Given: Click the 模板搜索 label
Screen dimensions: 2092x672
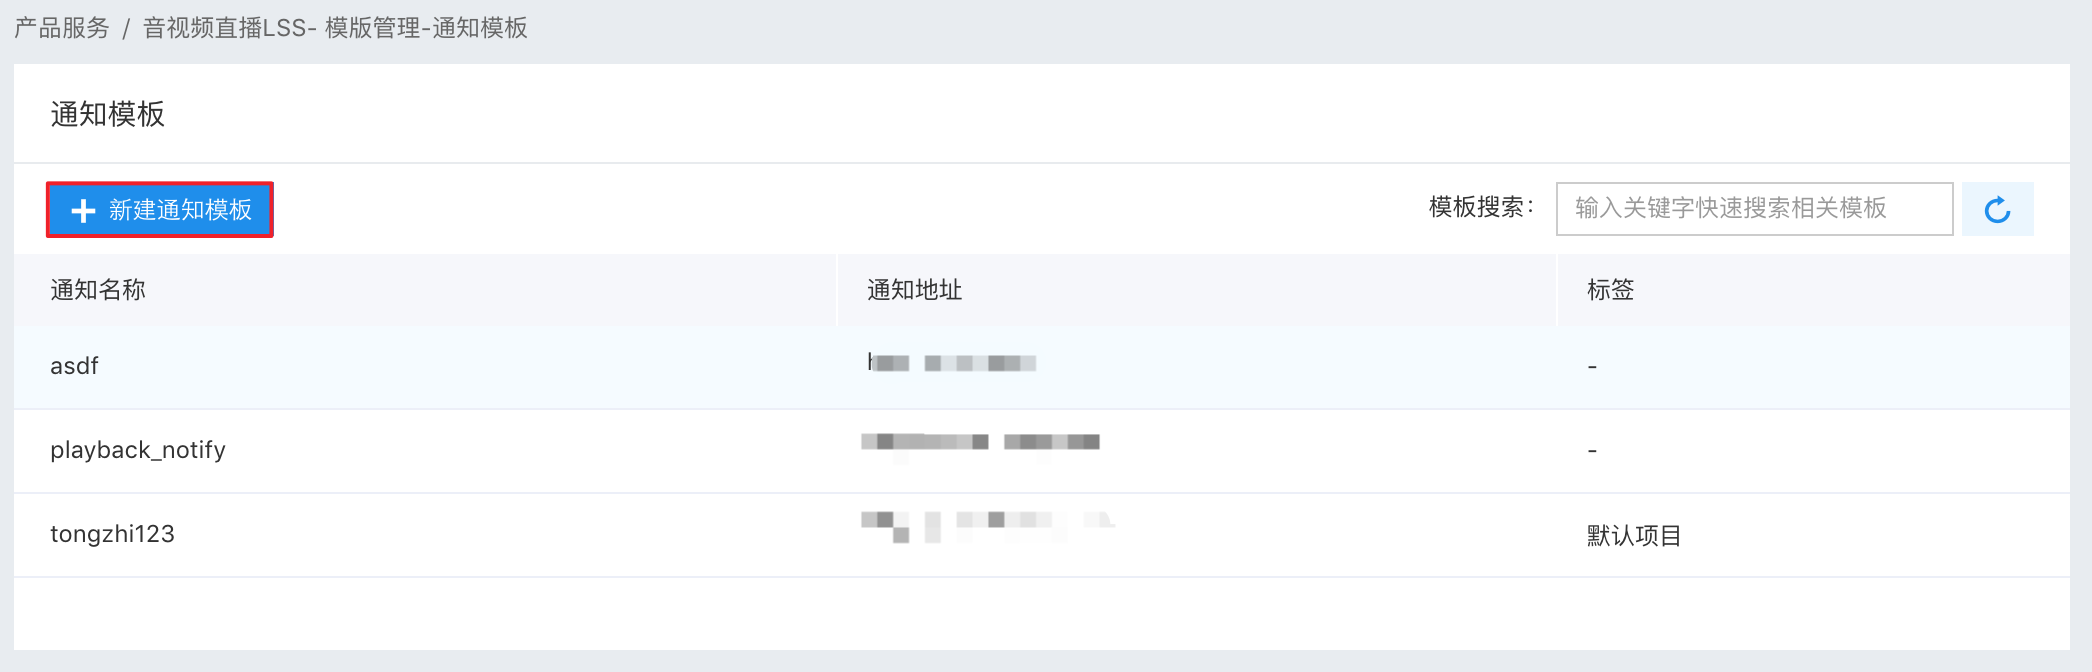Looking at the screenshot, I should tap(1481, 207).
